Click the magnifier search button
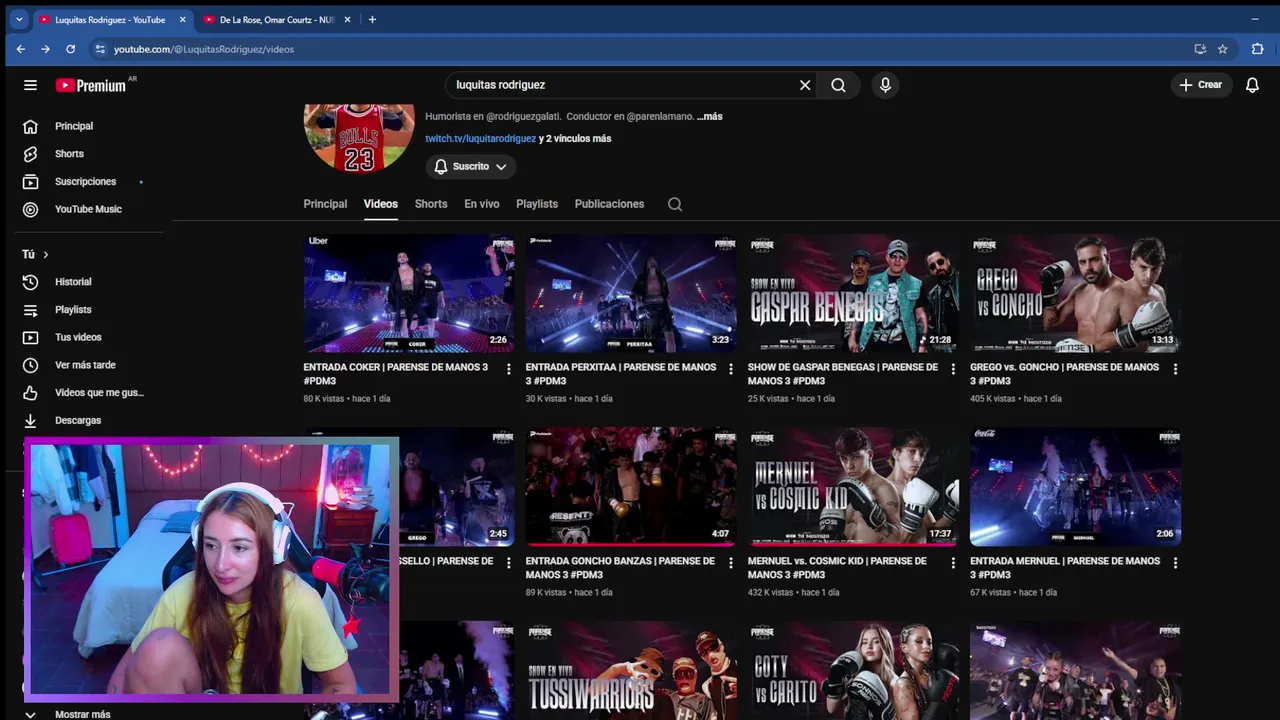The image size is (1280, 720). pyautogui.click(x=838, y=85)
